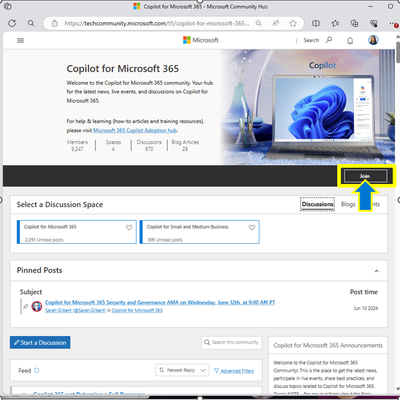Open the hamburger navigation menu
Viewport: 400px width, 400px height.
(20, 40)
